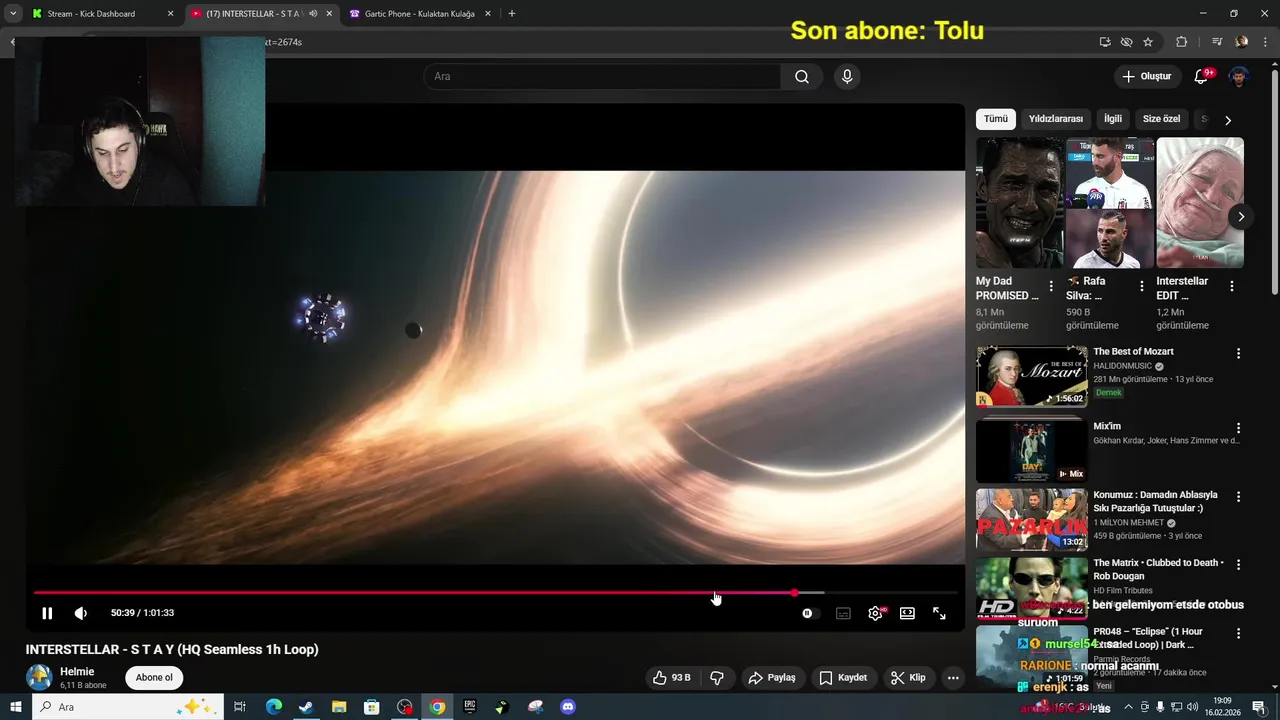Open Discord from the taskbar

(568, 707)
